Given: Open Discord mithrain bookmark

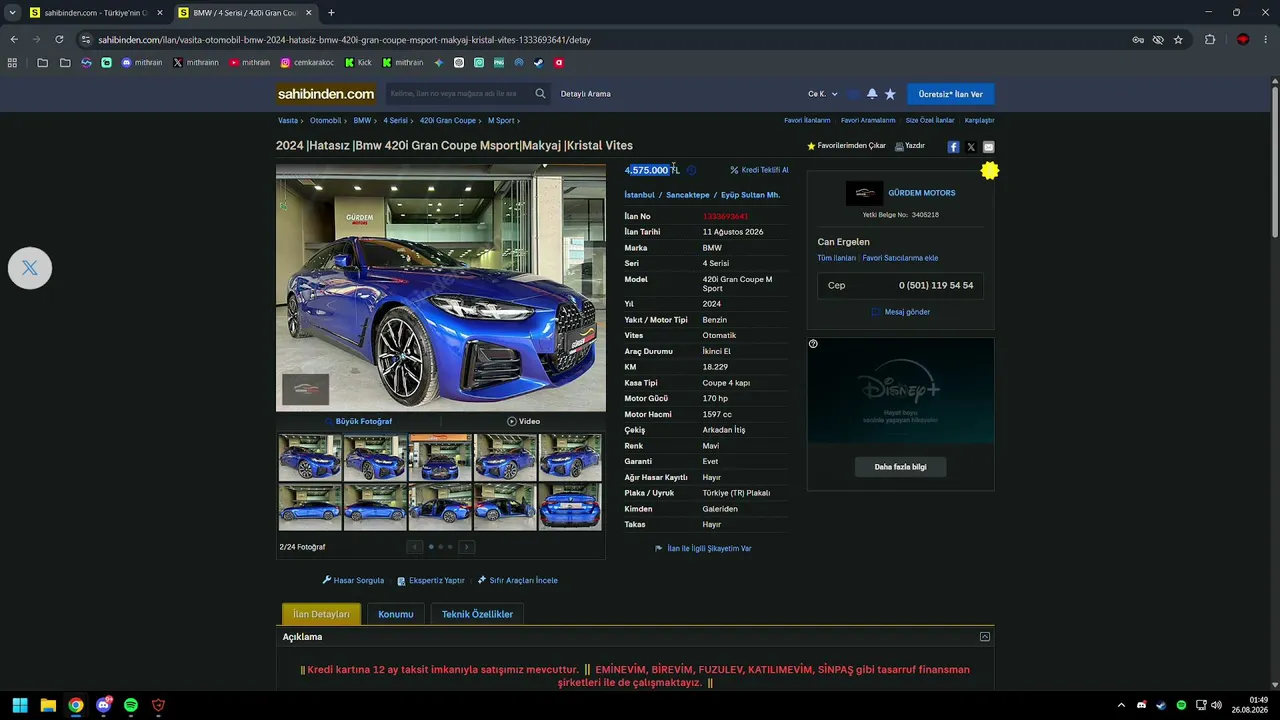Looking at the screenshot, I should click(141, 62).
